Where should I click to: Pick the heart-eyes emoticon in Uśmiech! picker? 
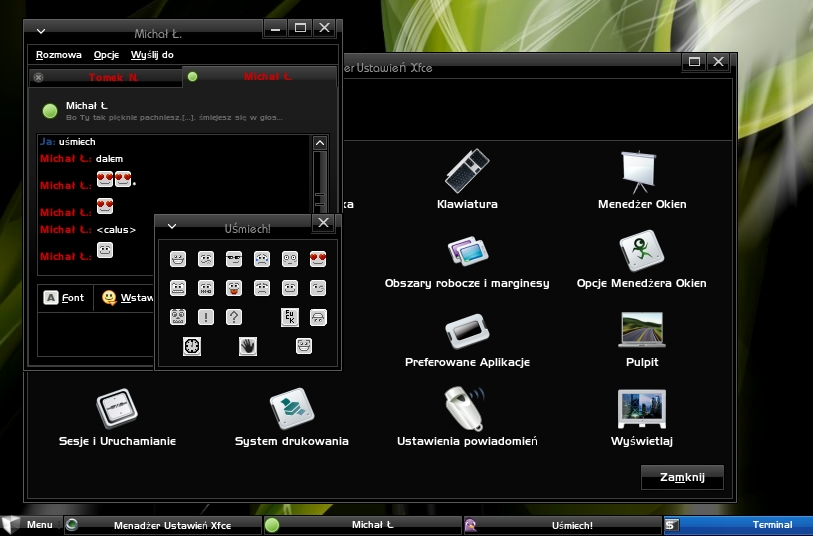tap(318, 259)
